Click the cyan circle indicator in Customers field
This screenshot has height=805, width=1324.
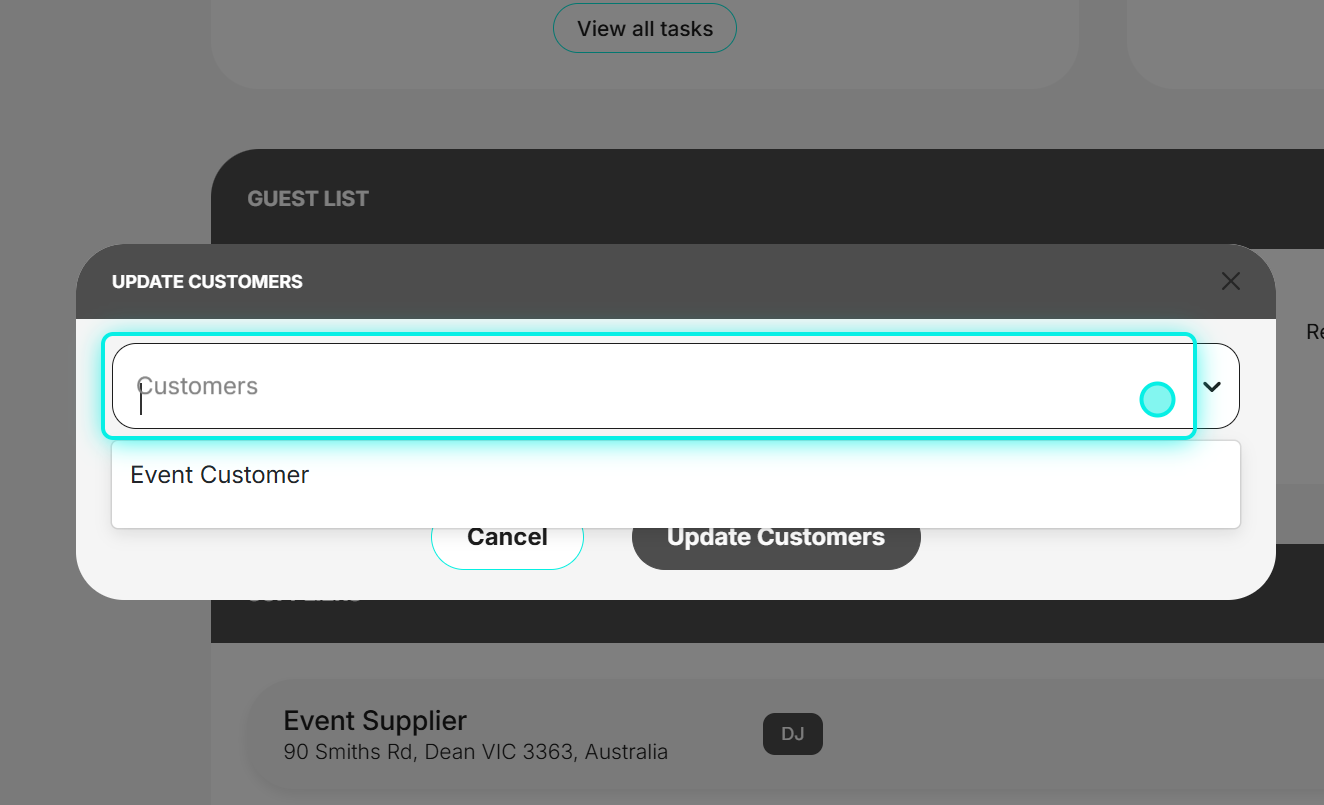[x=1157, y=399]
